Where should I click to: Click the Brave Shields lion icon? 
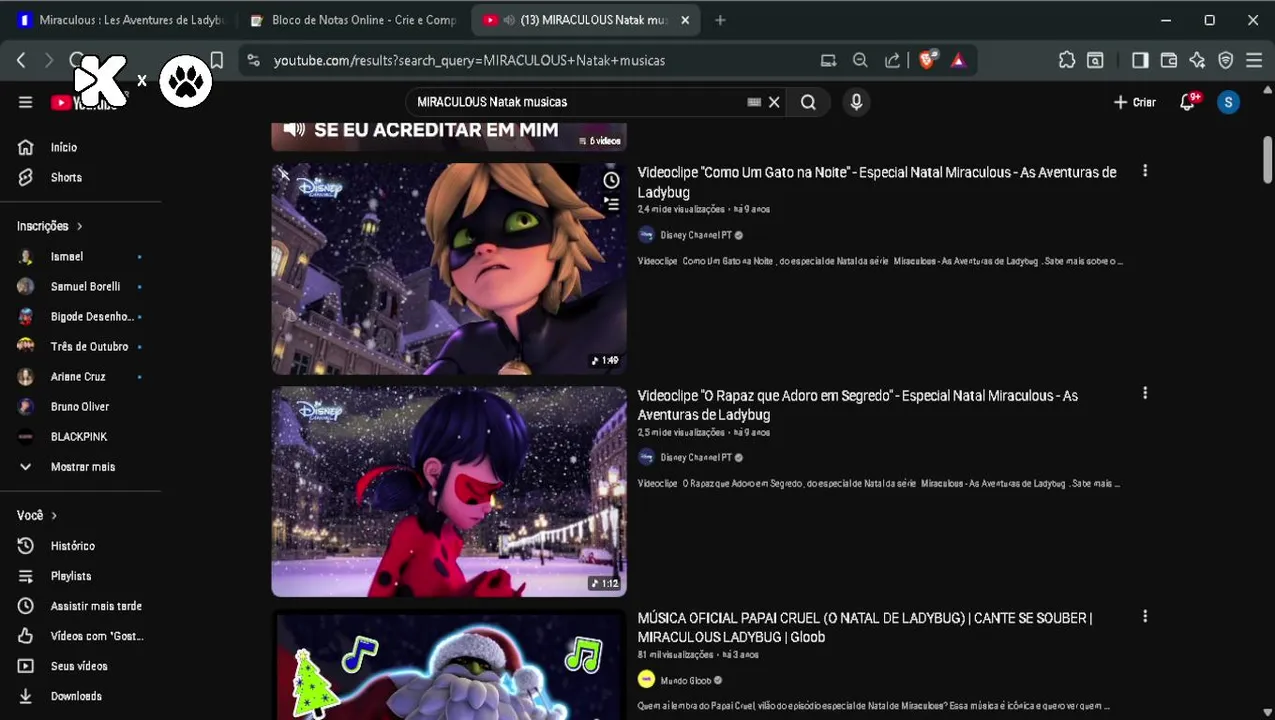tap(927, 60)
